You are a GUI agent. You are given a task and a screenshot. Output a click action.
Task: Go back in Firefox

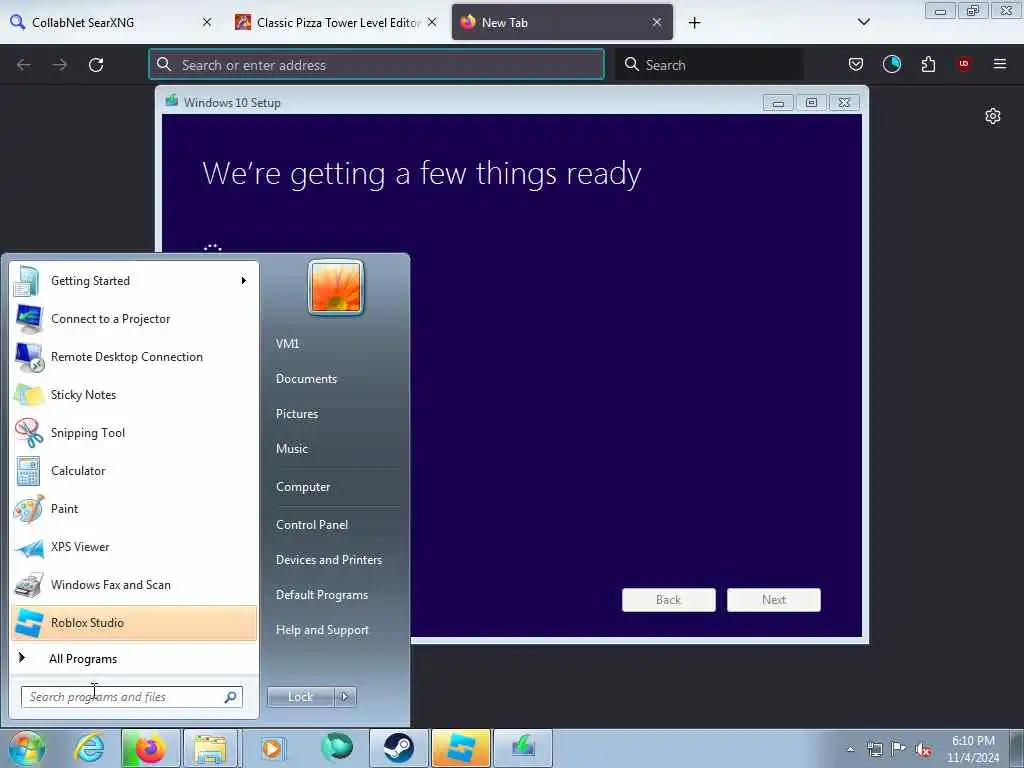[x=24, y=65]
